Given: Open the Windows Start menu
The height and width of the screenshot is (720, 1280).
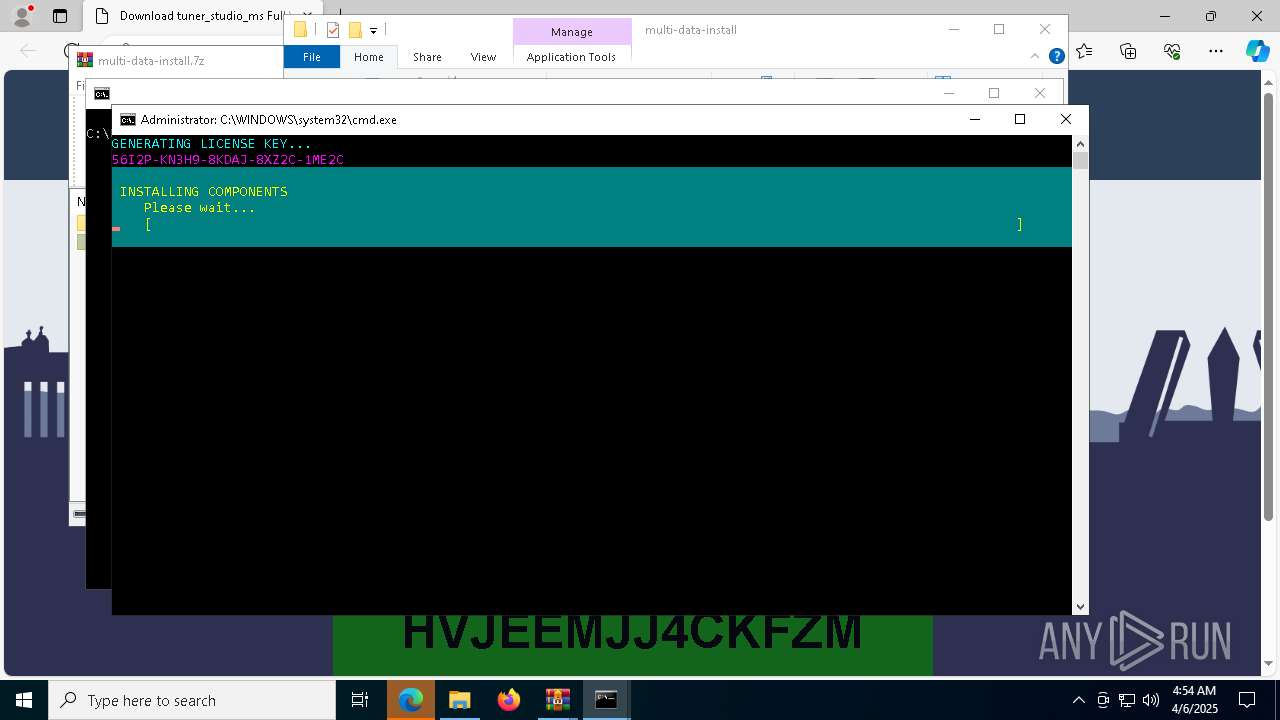Looking at the screenshot, I should coord(23,700).
